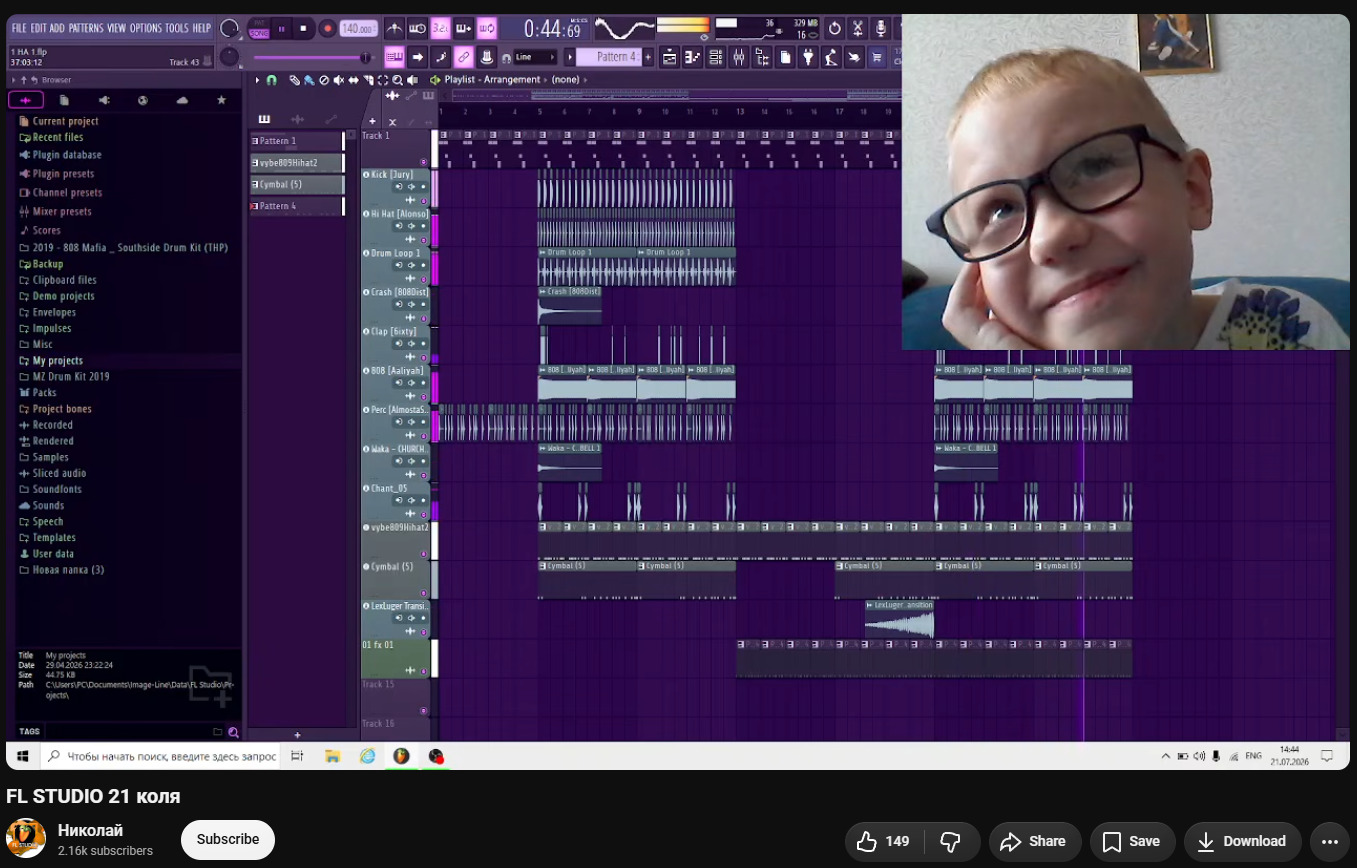Image resolution: width=1357 pixels, height=868 pixels.
Task: Expand the Plugin database folder
Action: pyautogui.click(x=66, y=155)
